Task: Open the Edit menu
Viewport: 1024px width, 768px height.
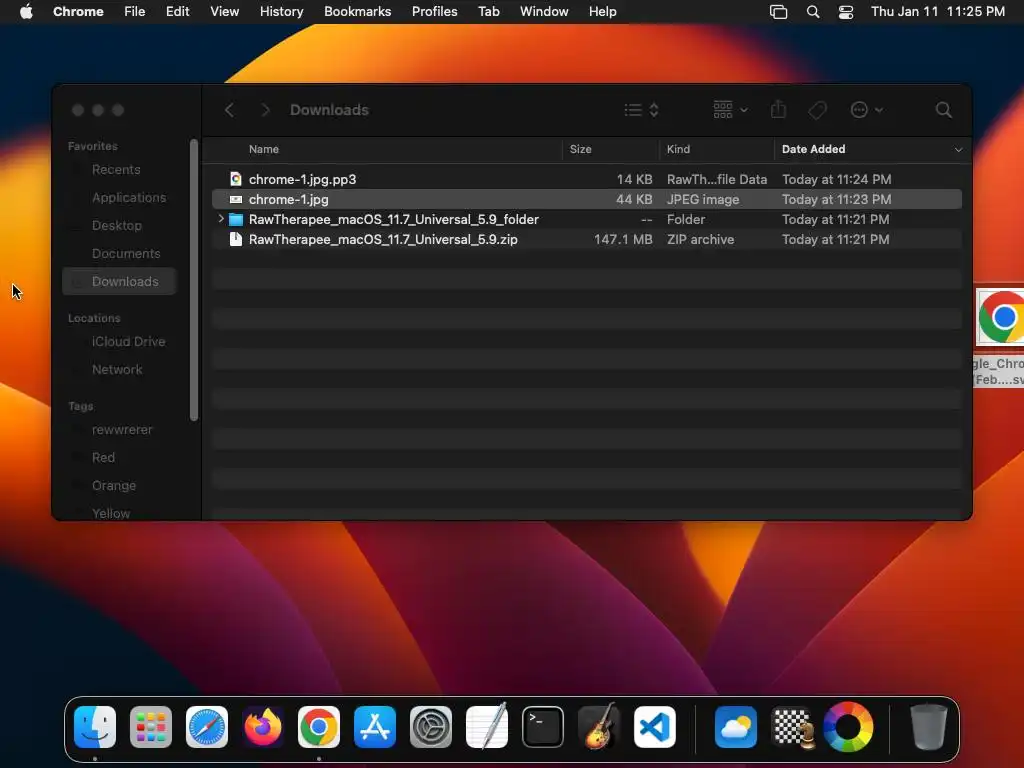Action: [178, 12]
